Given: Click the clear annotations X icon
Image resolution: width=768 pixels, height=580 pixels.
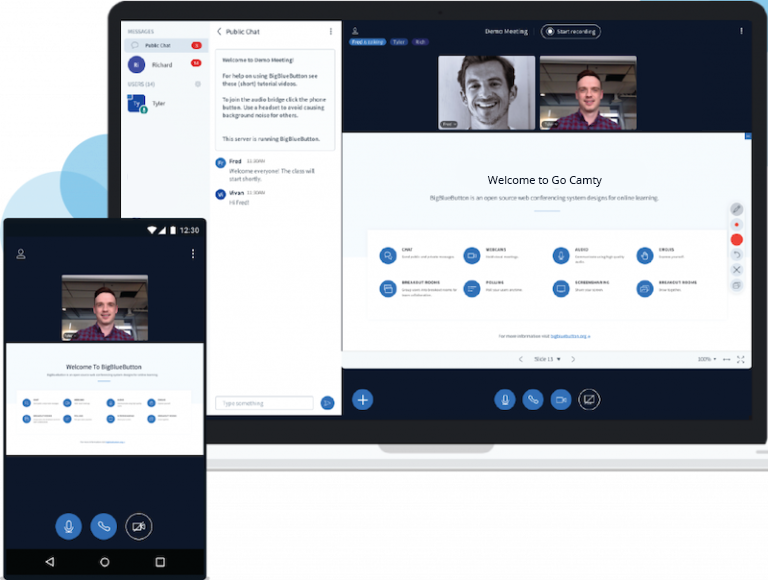Looking at the screenshot, I should point(737,270).
